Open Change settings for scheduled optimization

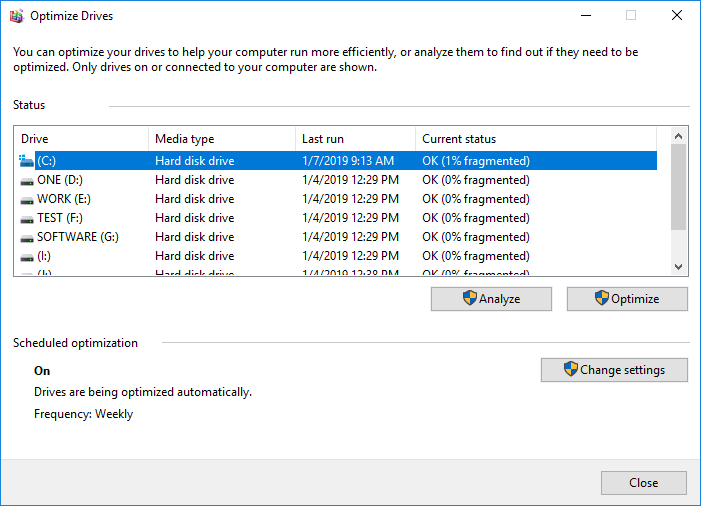[x=614, y=370]
